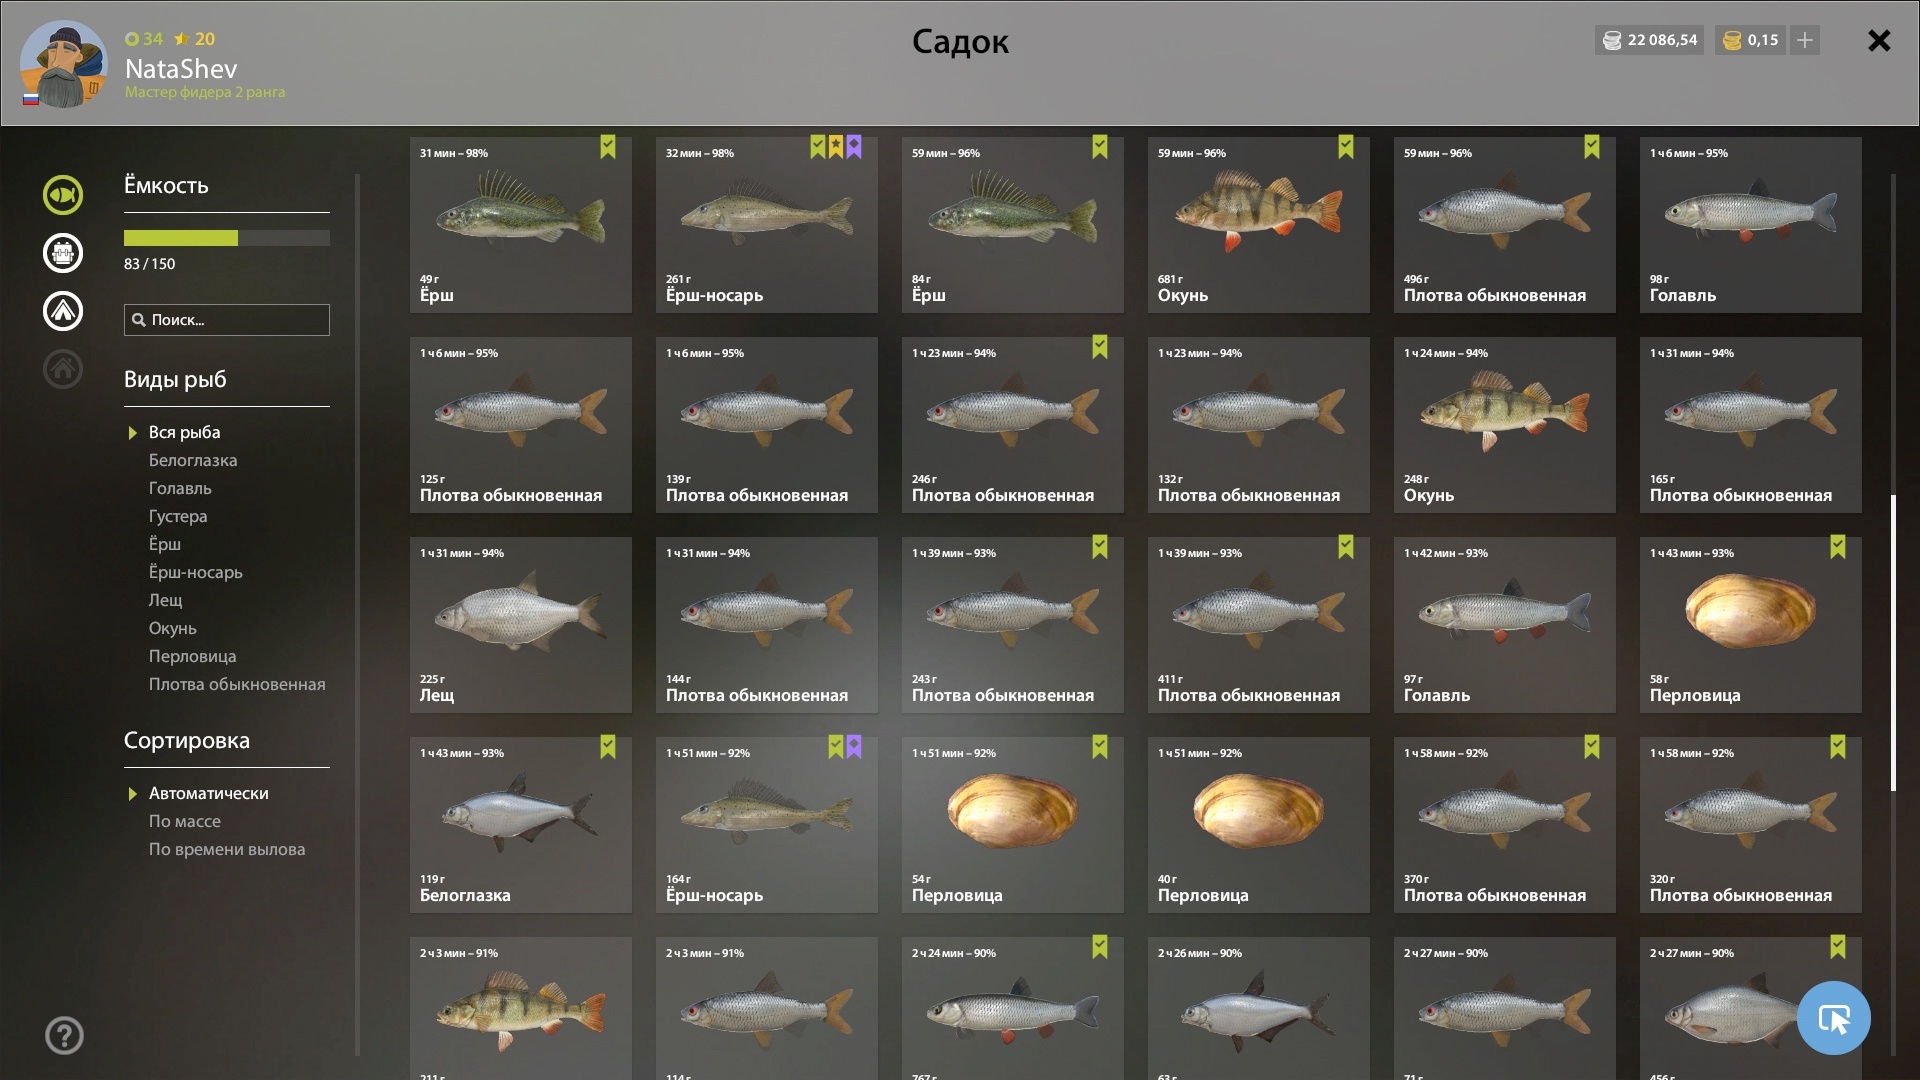Viewport: 1920px width, 1080px height.
Task: Click the purple marker on 261 g Ёрш-носарь card
Action: [x=854, y=148]
